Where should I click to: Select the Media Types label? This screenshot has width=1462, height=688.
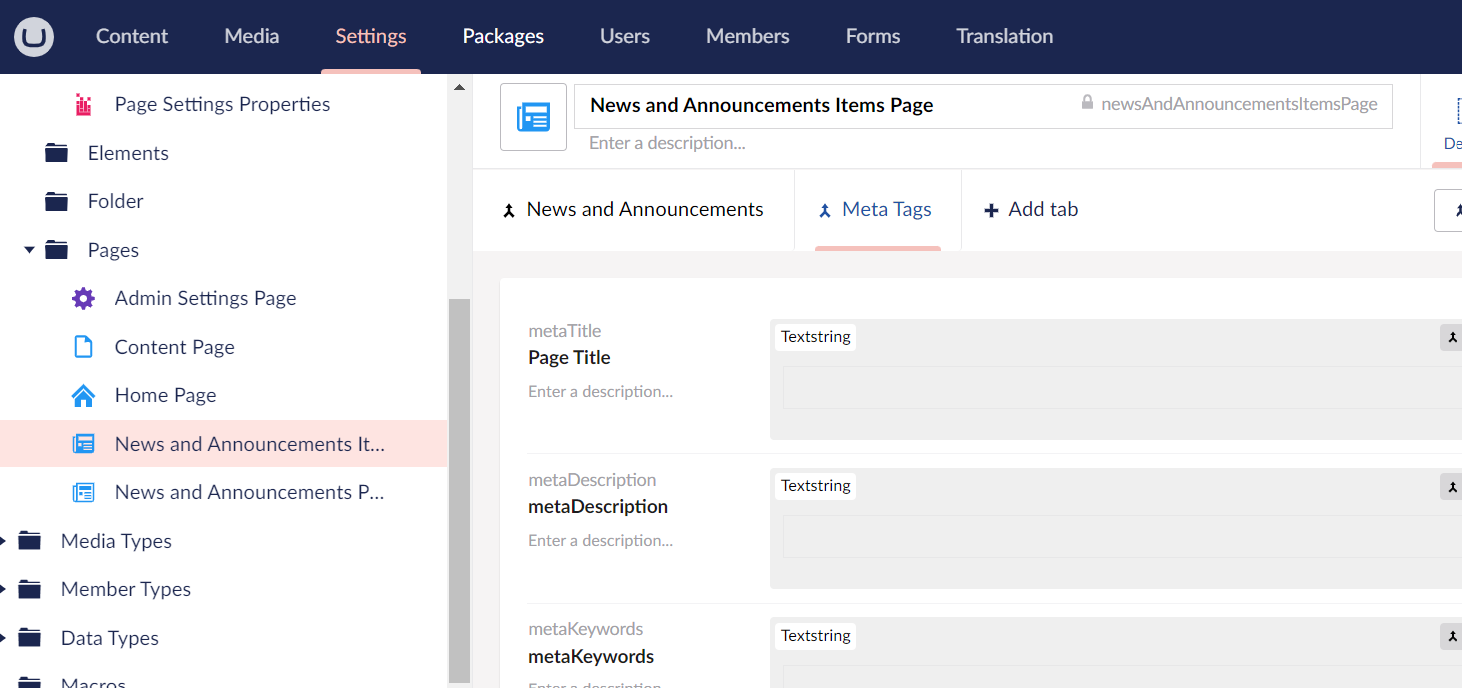(x=116, y=541)
